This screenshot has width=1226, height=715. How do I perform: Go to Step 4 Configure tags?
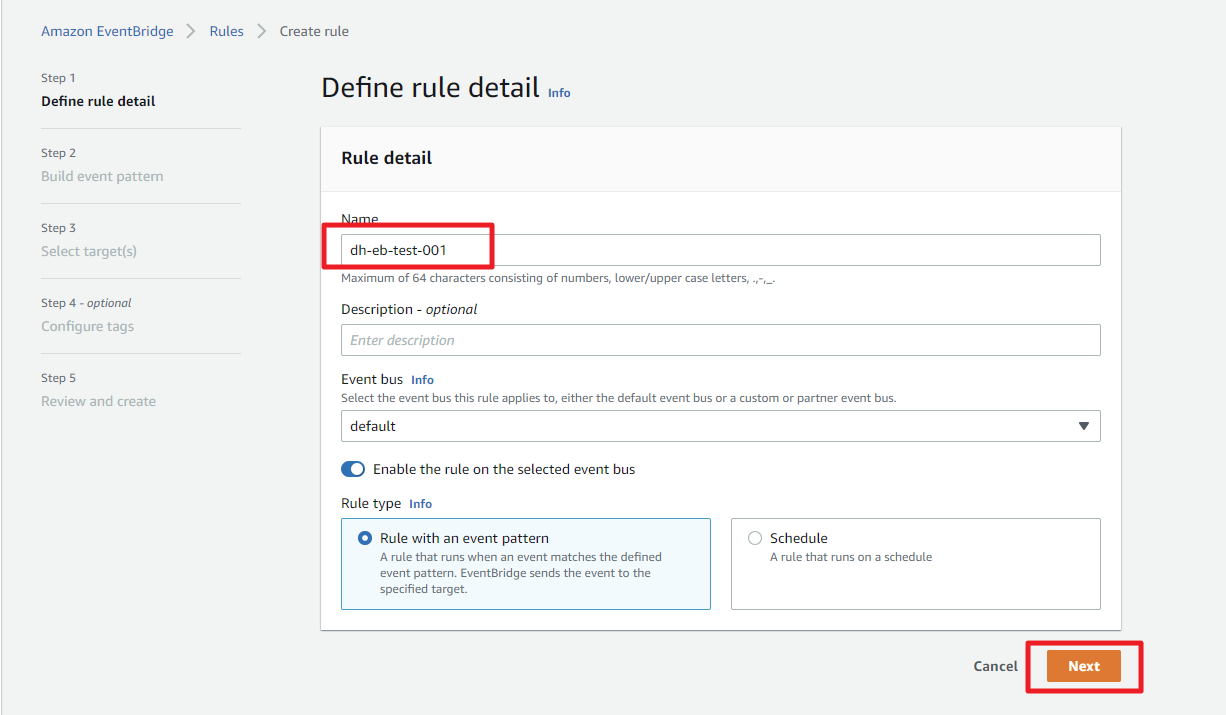(x=87, y=326)
